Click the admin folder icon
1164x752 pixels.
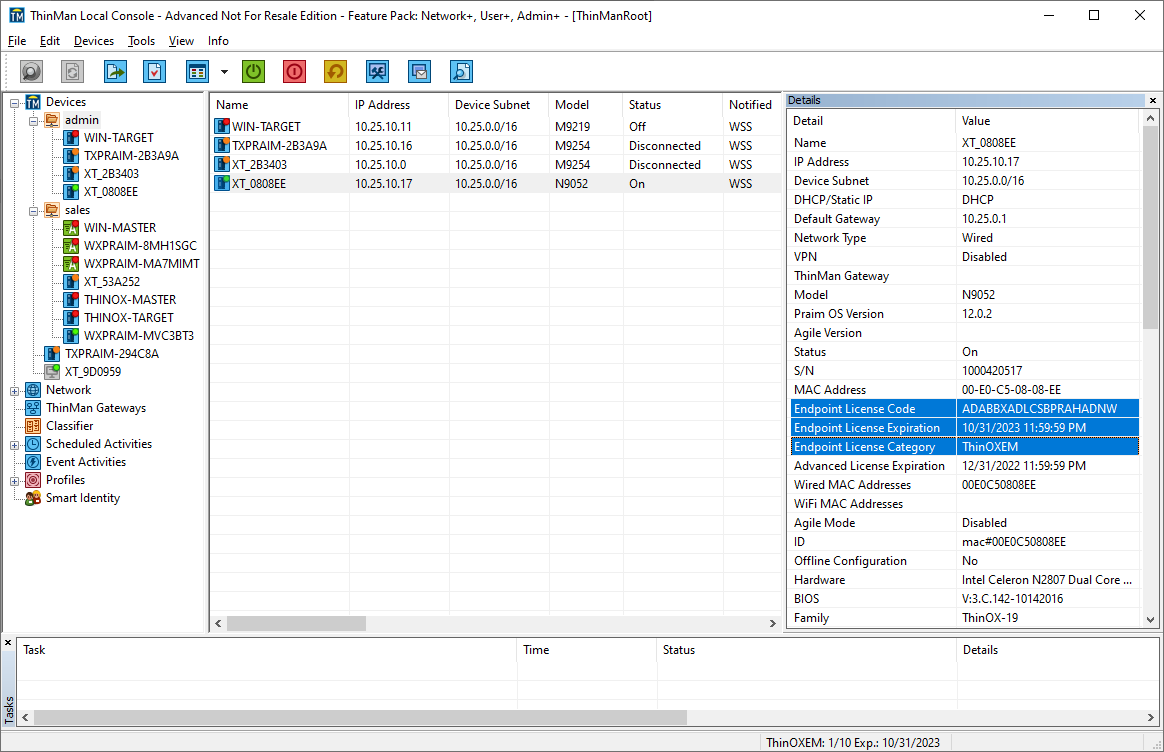coord(52,120)
